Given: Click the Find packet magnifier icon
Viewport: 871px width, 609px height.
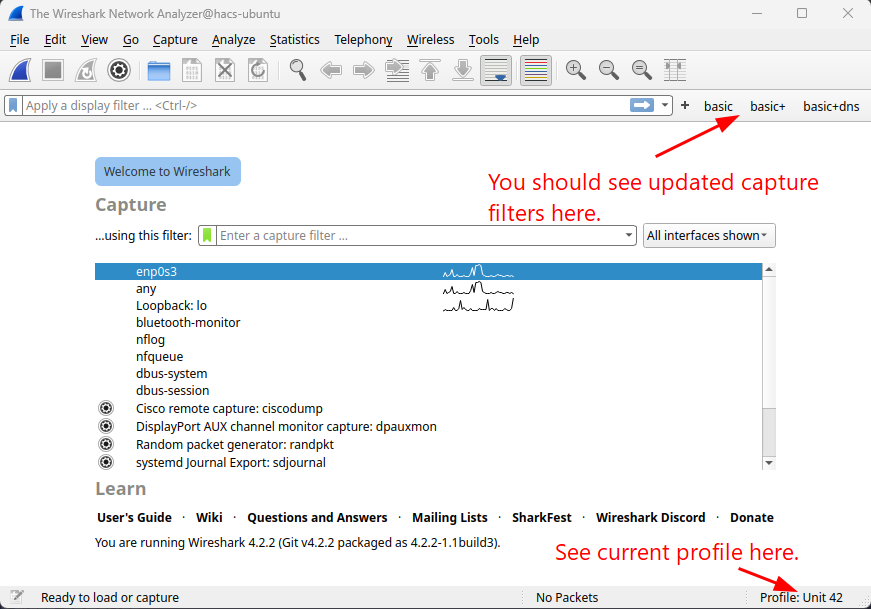Looking at the screenshot, I should tap(298, 70).
